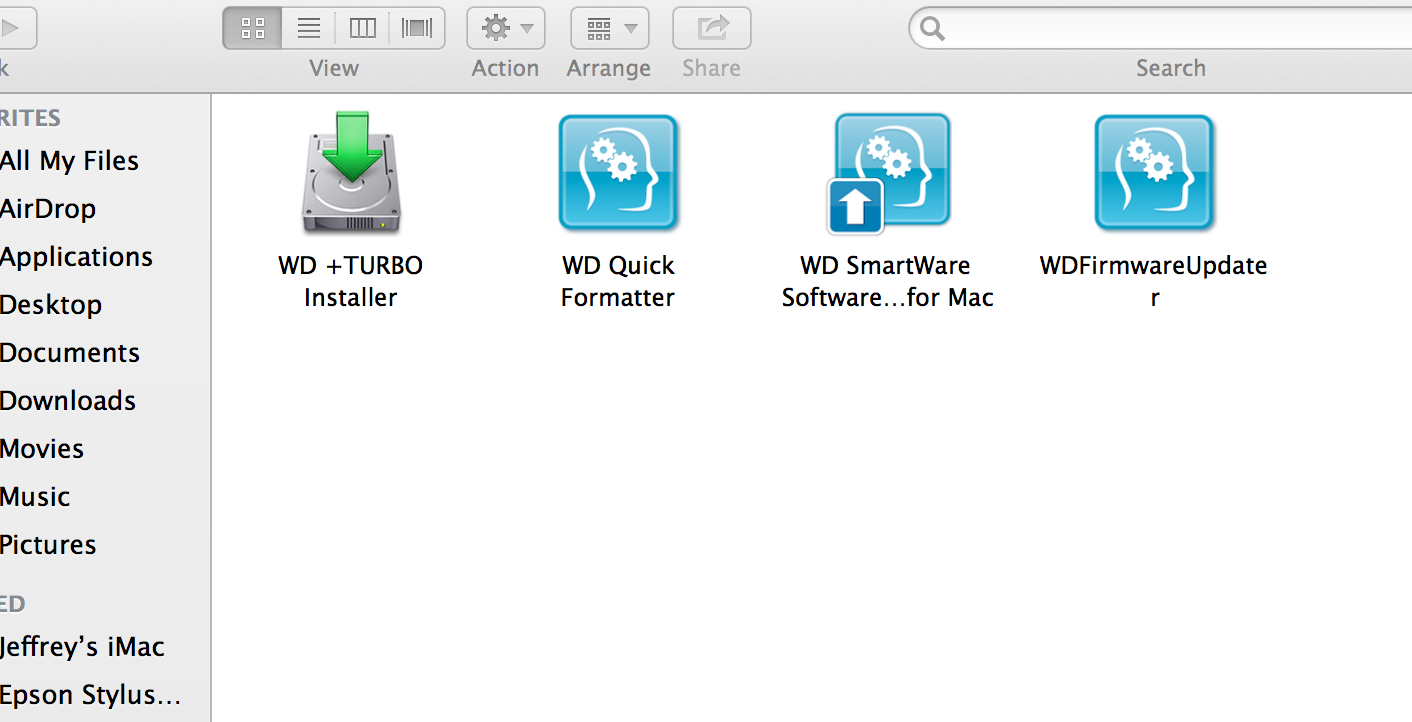This screenshot has height=722, width=1412.
Task: Click the magnifying glass search icon
Action: pyautogui.click(x=932, y=29)
